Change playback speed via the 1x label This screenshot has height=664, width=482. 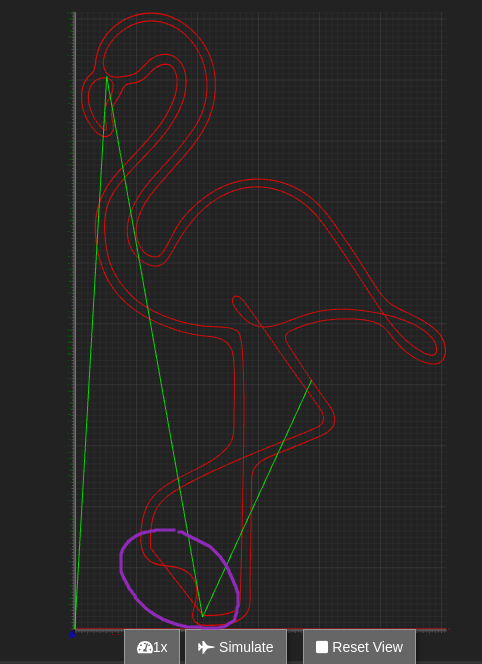tap(160, 647)
